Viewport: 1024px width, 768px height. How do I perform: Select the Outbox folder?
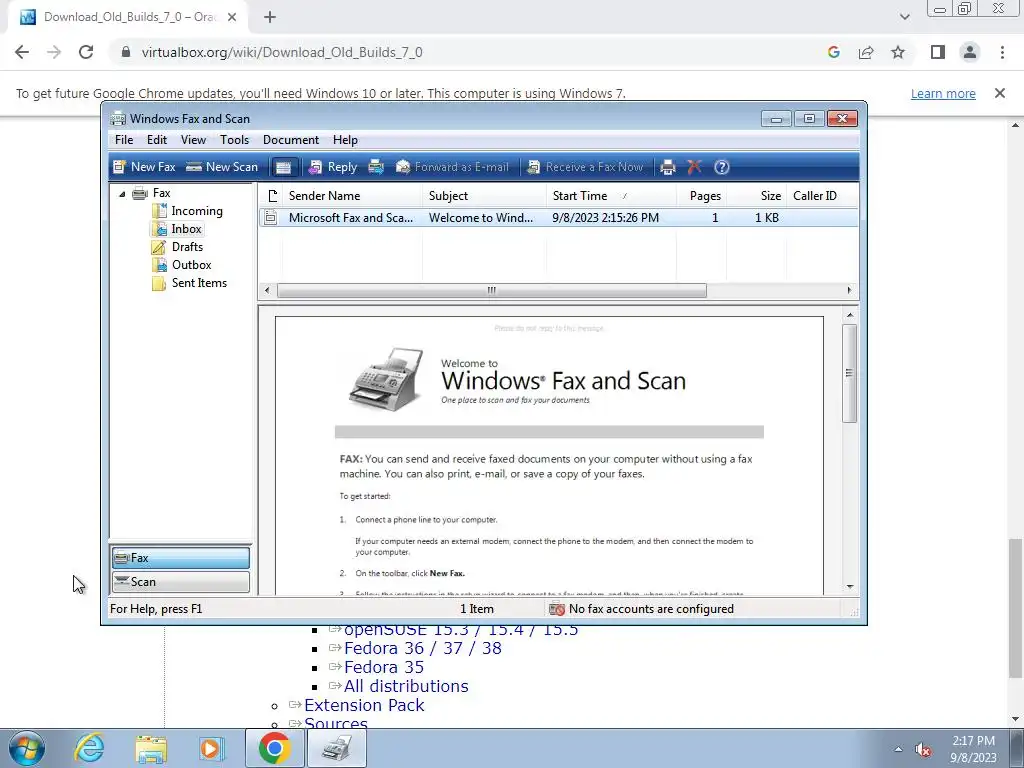pos(182,264)
